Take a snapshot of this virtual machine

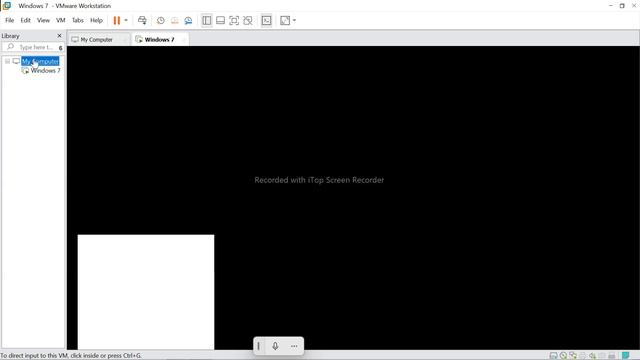click(x=161, y=20)
